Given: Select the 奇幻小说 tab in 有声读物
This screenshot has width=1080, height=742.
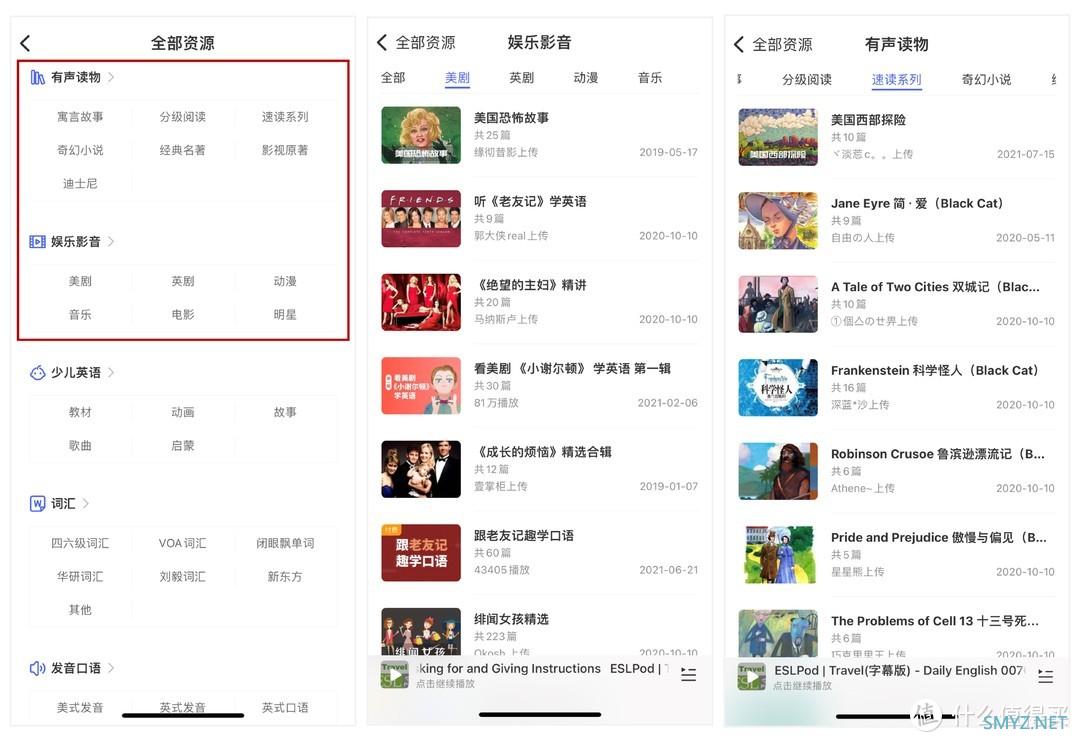Looking at the screenshot, I should pyautogui.click(x=986, y=80).
